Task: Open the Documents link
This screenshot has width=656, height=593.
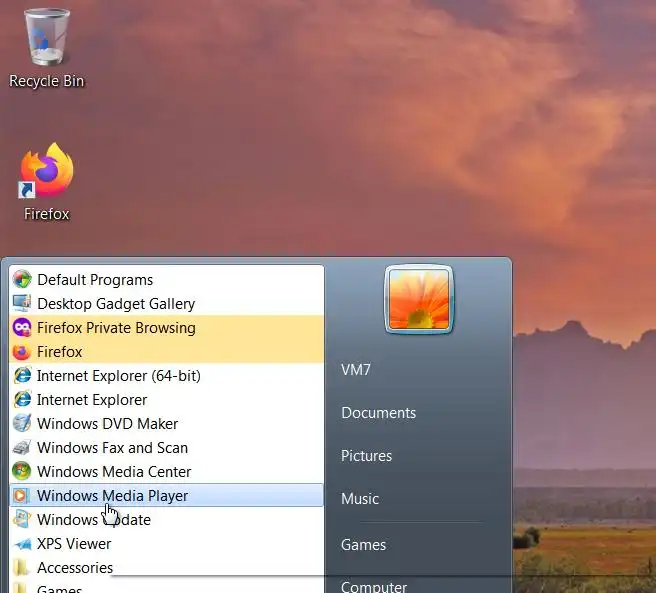Action: [x=379, y=413]
